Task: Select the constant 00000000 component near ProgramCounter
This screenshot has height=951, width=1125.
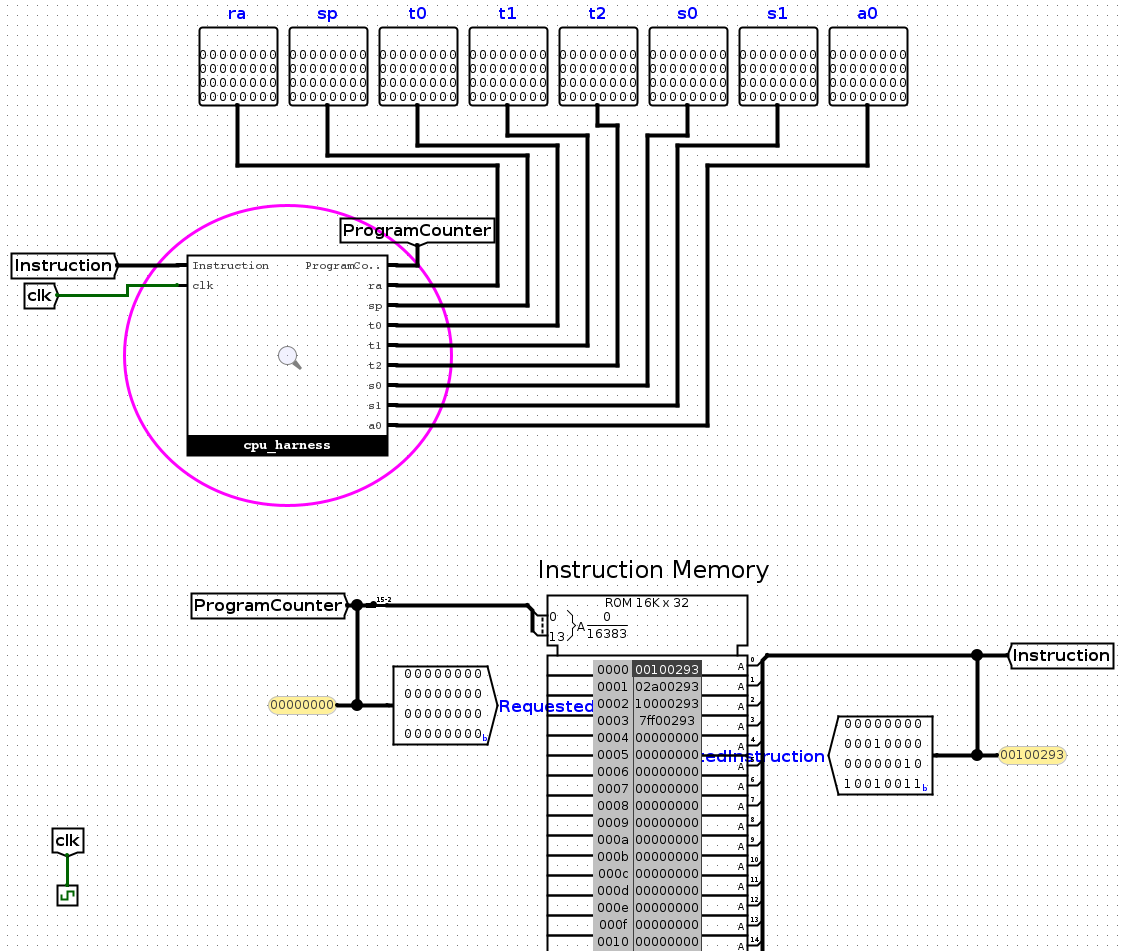Action: point(302,705)
